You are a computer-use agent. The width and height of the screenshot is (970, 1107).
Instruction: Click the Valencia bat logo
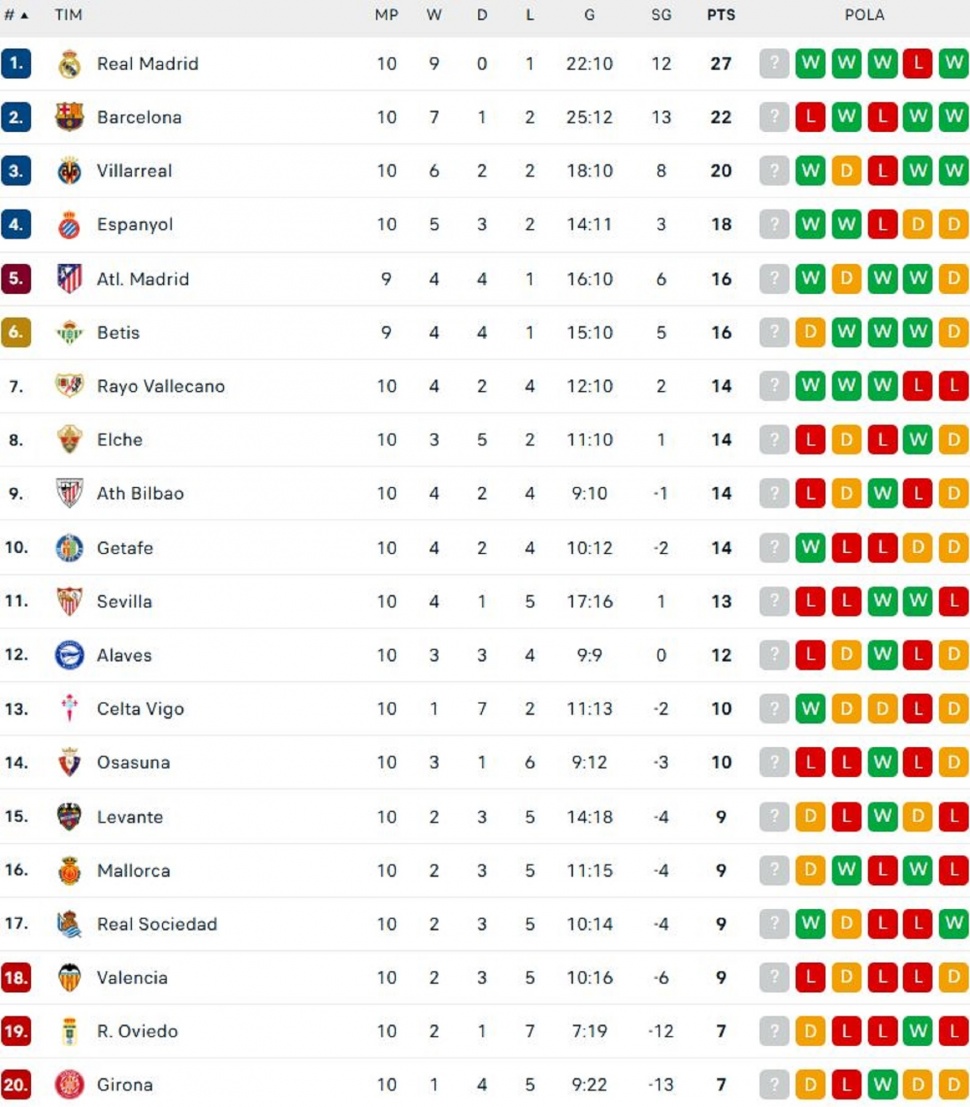tap(69, 978)
